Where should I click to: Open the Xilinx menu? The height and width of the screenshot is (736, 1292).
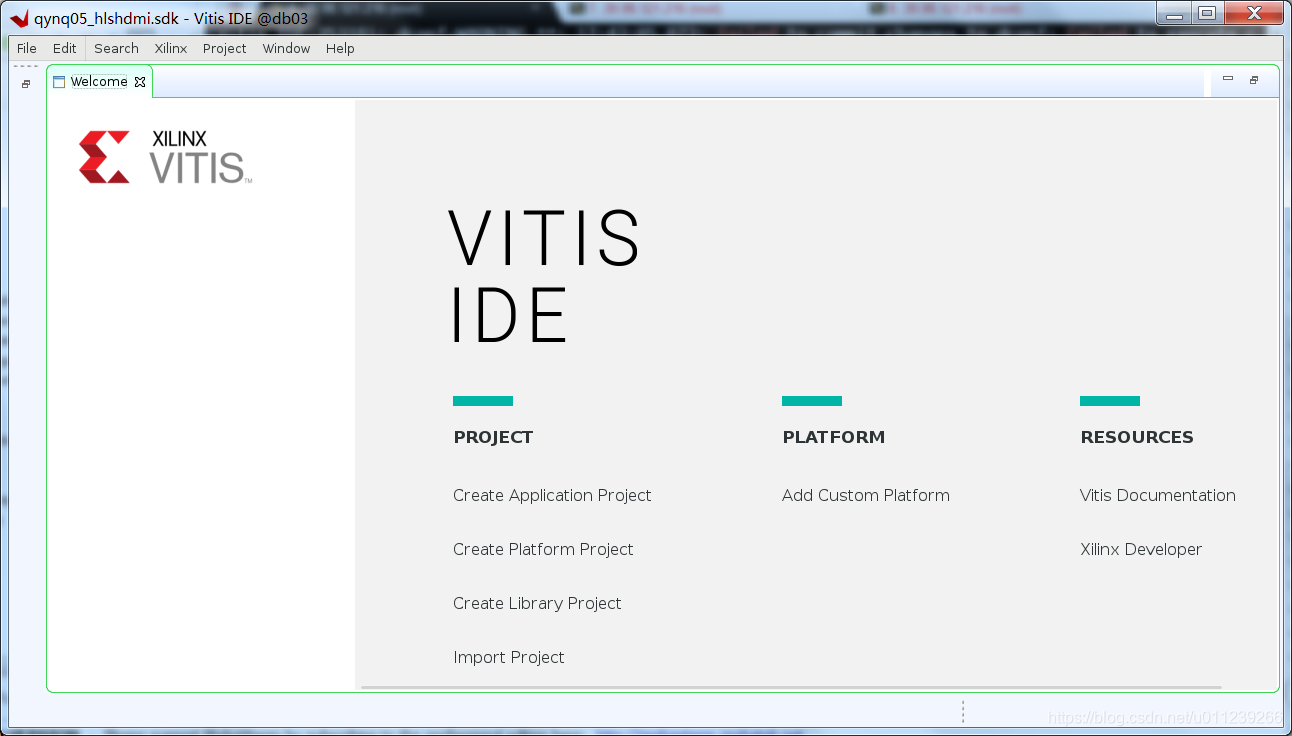[171, 48]
